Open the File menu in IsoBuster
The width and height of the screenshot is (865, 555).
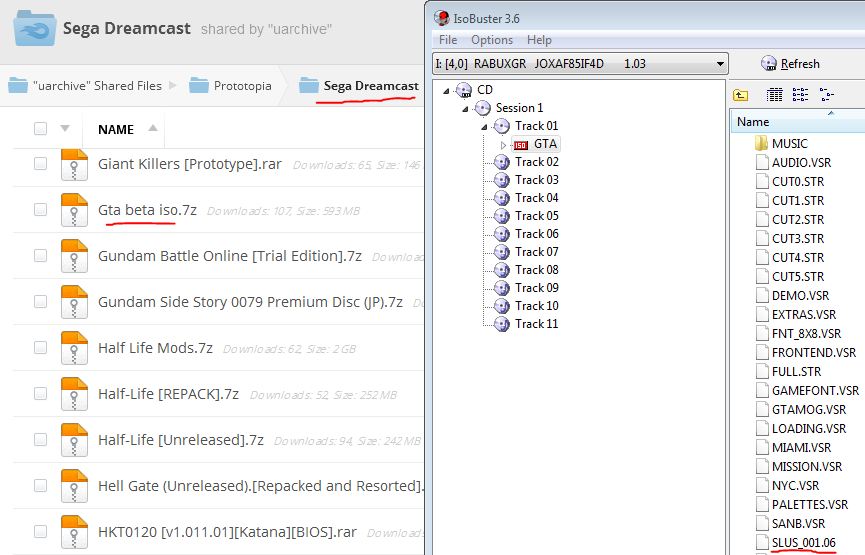click(448, 40)
